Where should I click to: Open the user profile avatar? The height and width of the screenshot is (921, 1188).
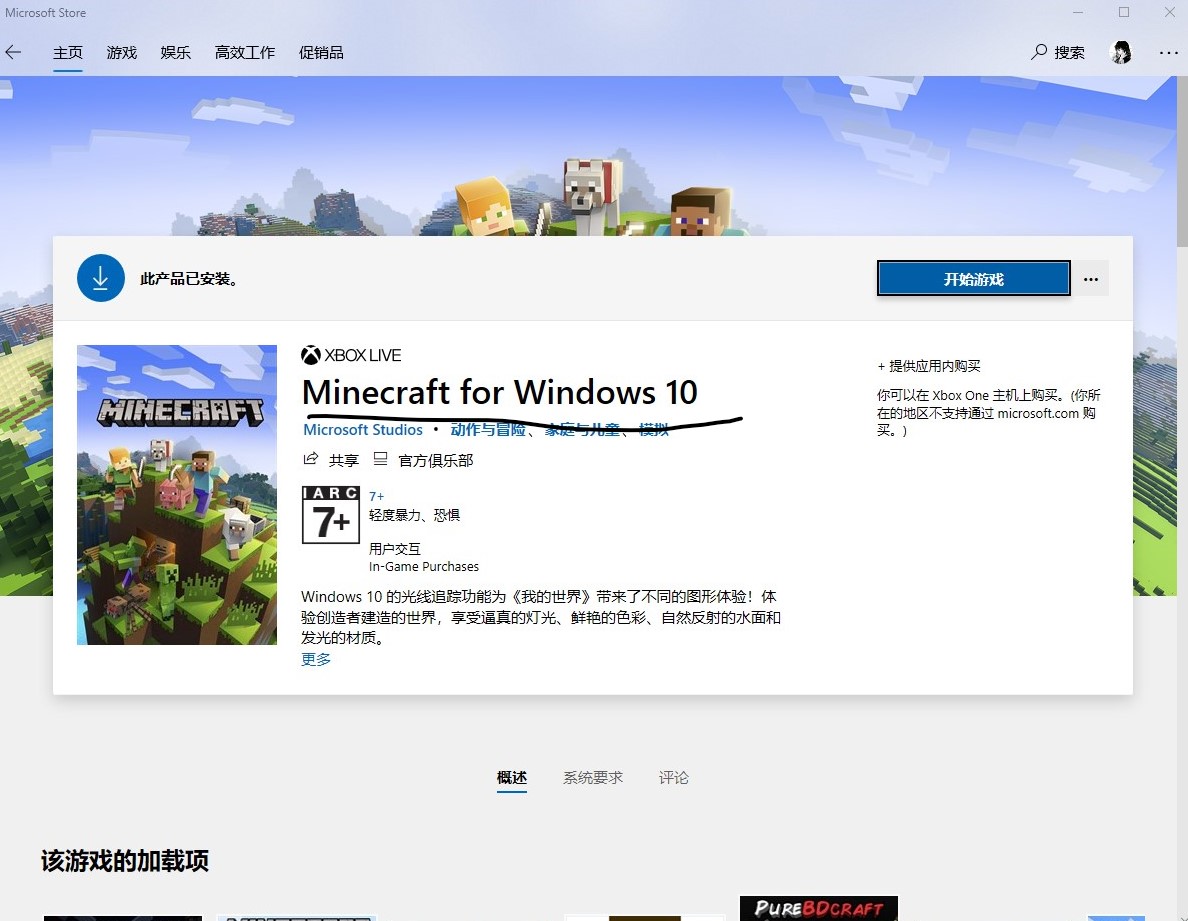tap(1121, 52)
